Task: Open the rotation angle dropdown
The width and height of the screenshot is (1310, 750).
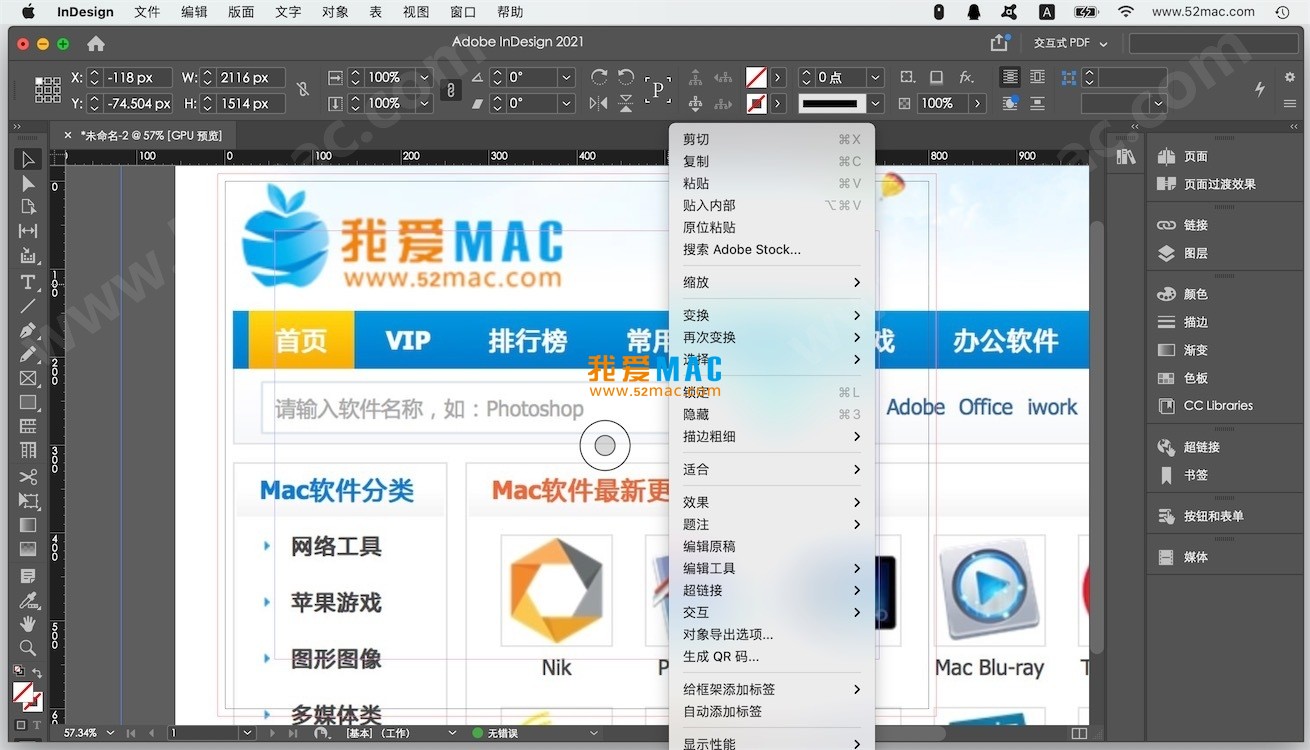Action: 566,77
